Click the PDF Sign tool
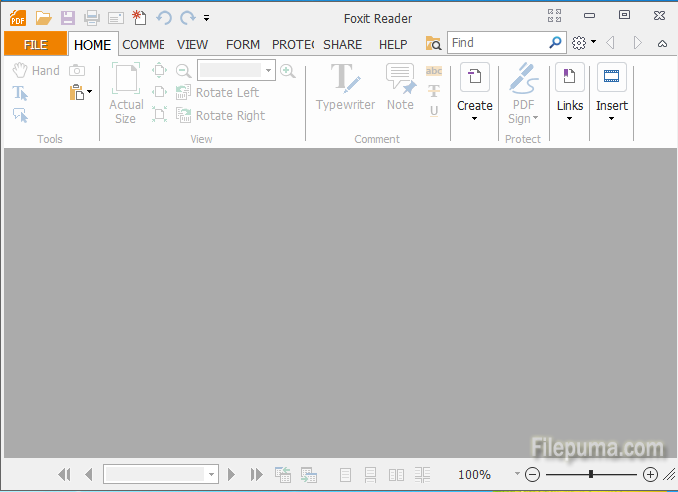This screenshot has height=492, width=678. (x=523, y=93)
